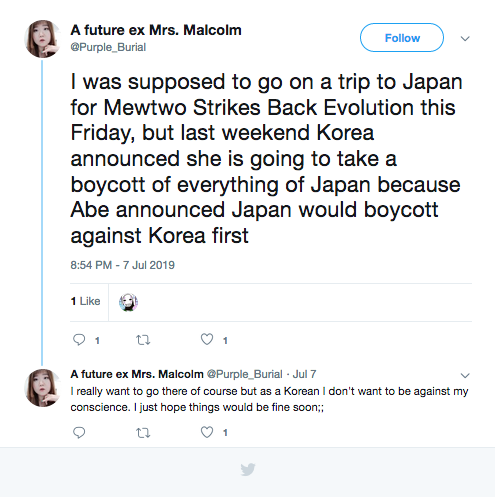Expand the main tweet options chevron

[x=465, y=38]
